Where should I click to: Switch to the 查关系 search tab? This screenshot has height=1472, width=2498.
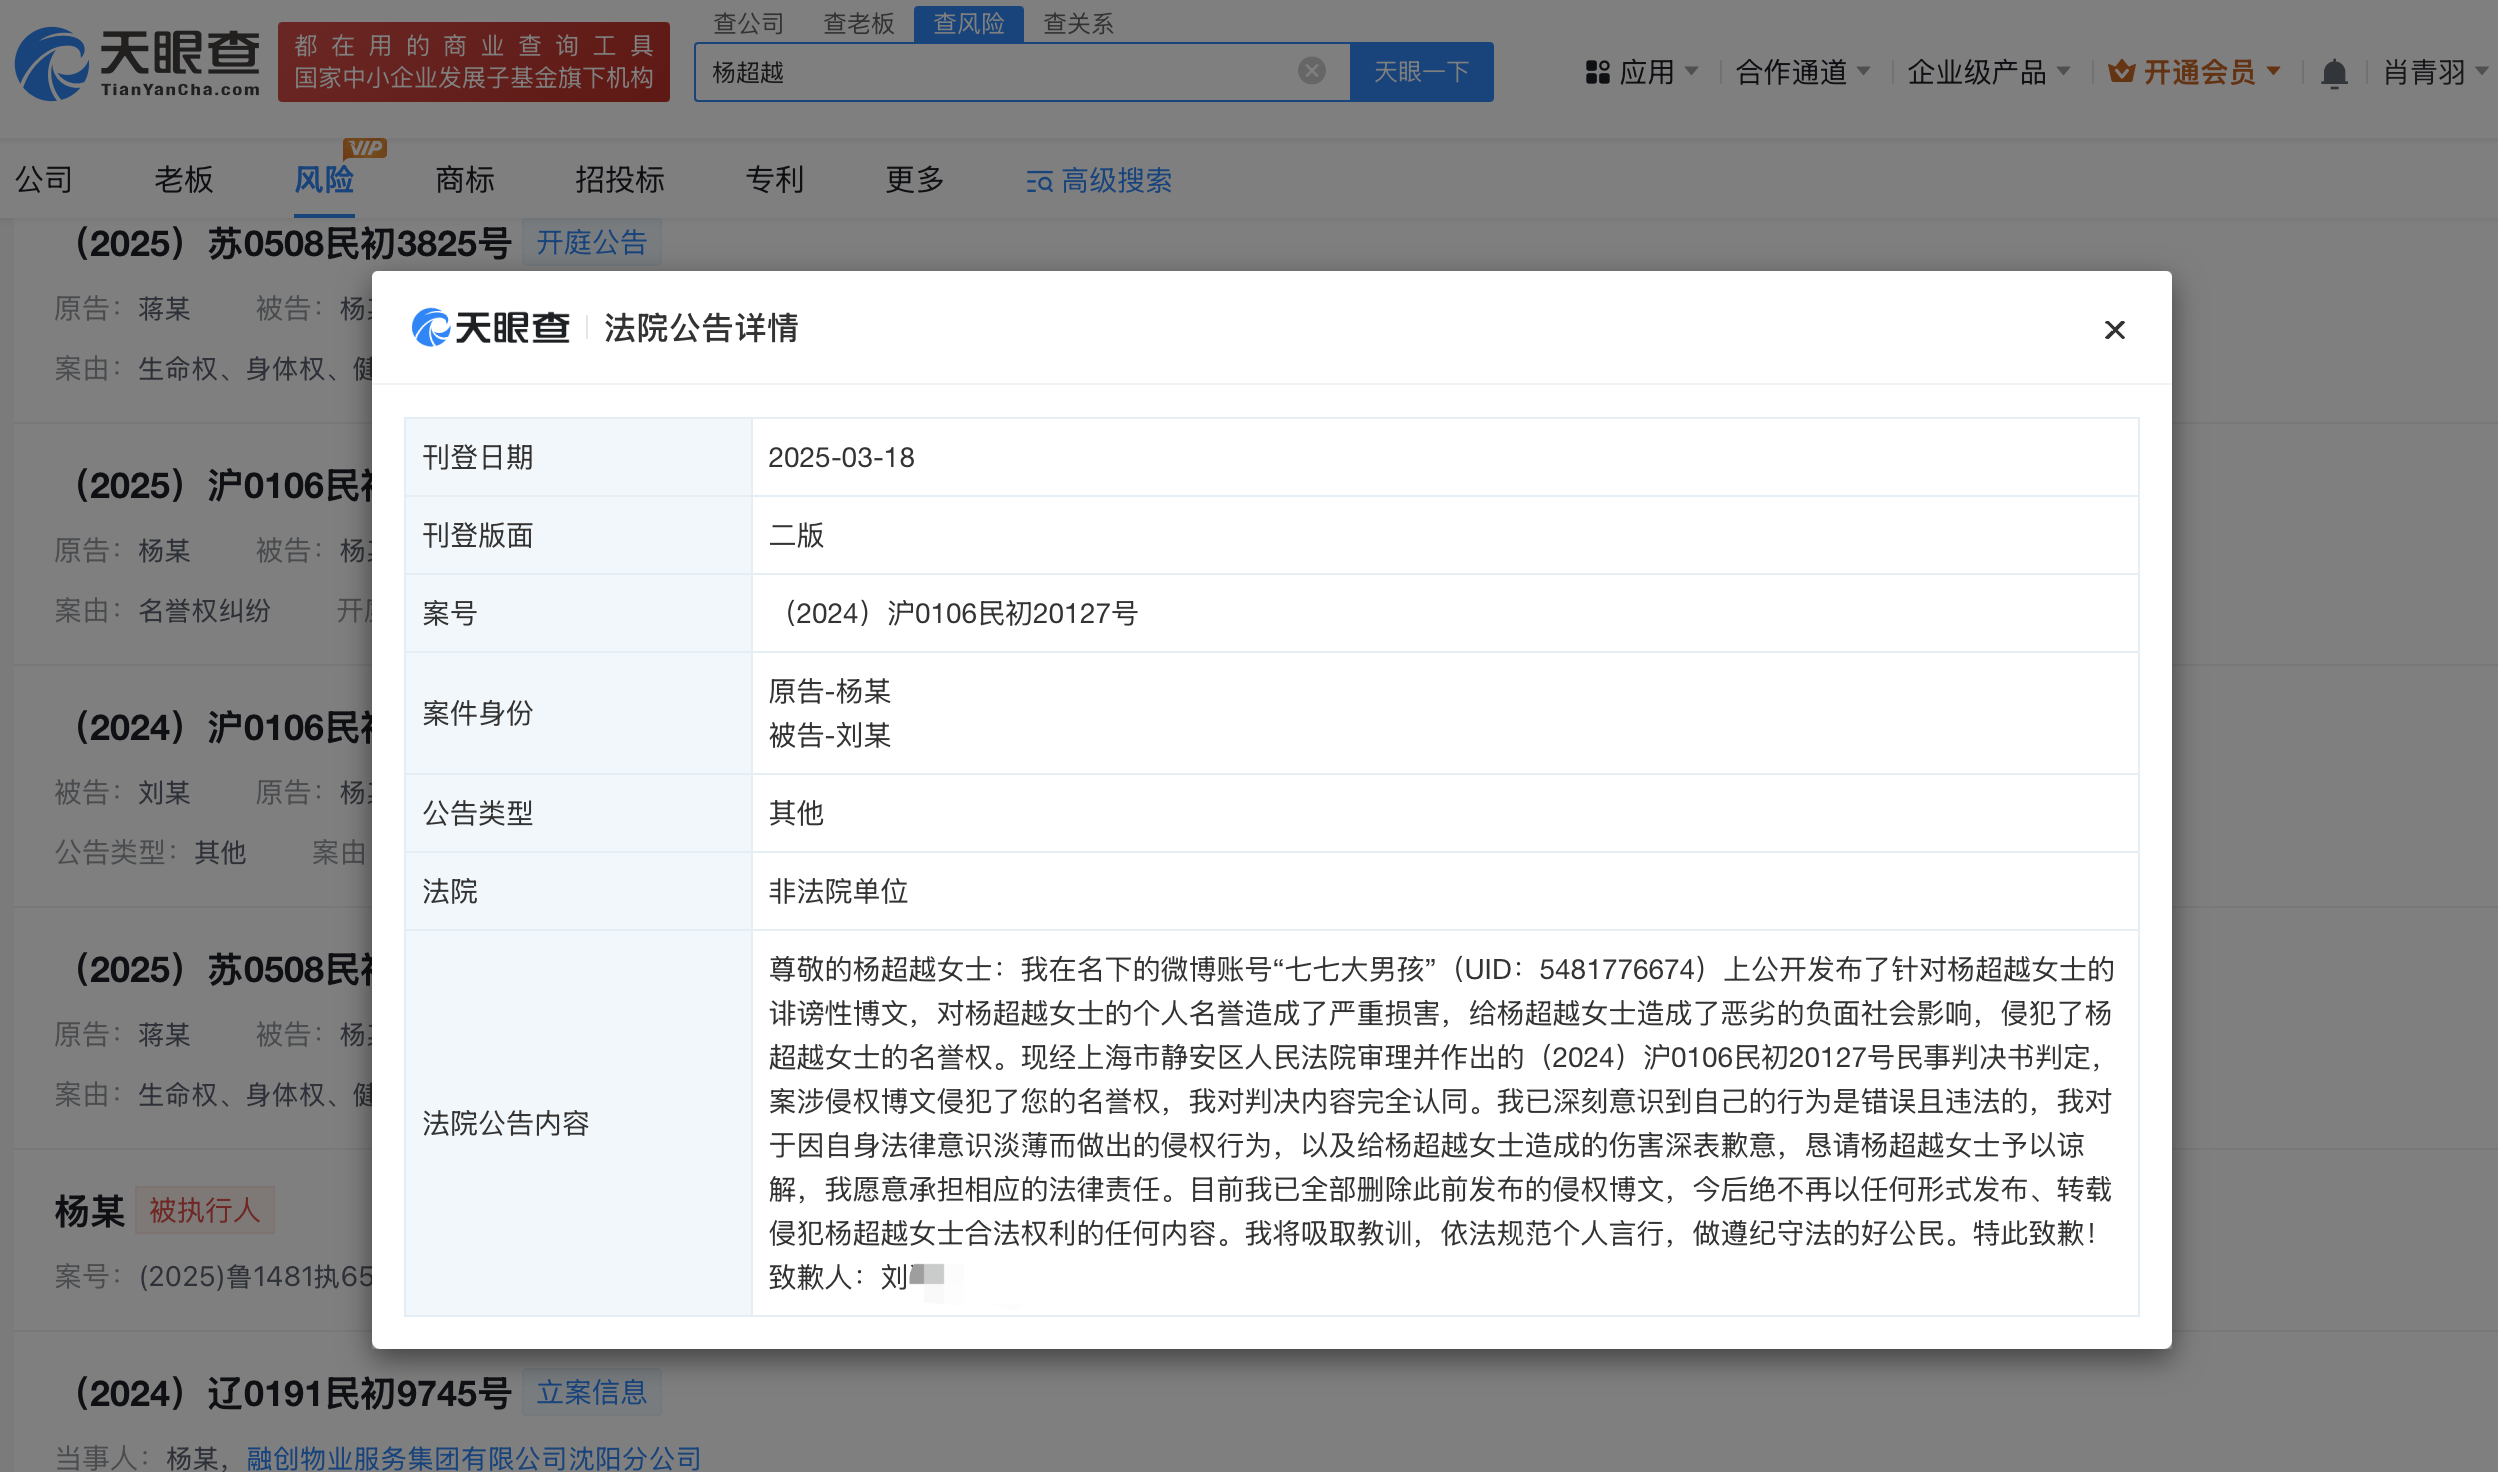(1078, 23)
